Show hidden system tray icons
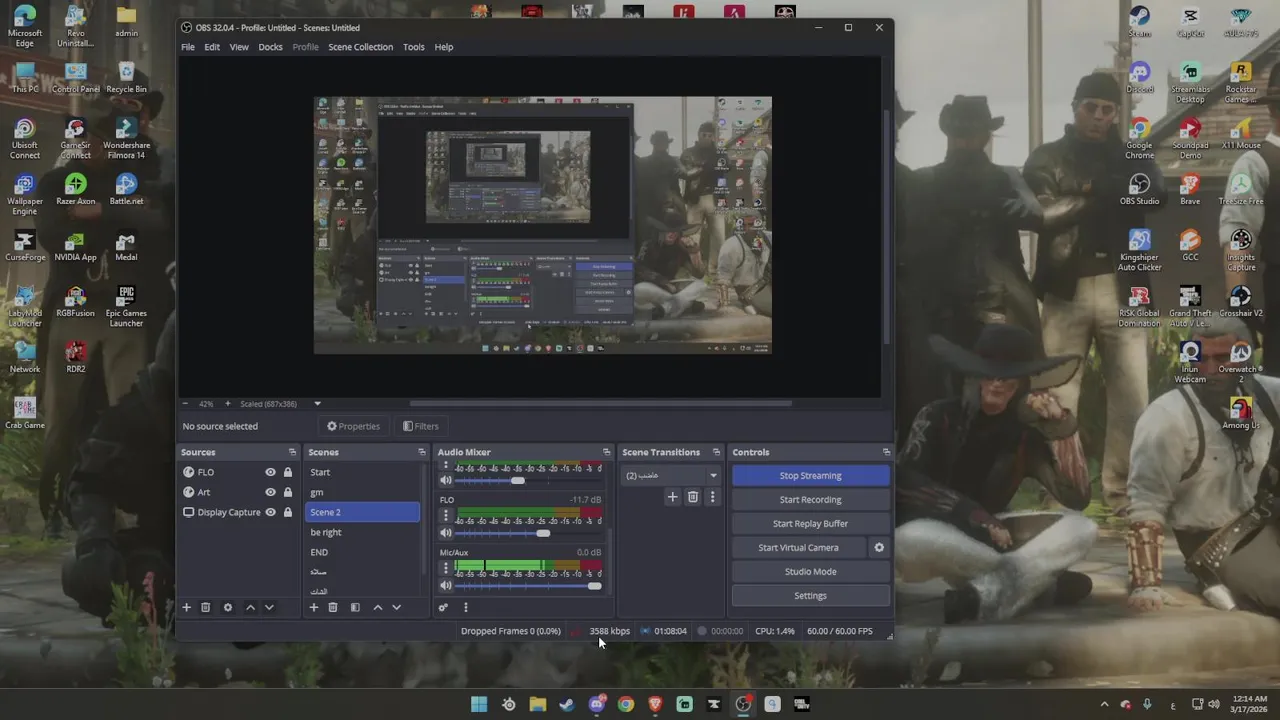 (1104, 704)
